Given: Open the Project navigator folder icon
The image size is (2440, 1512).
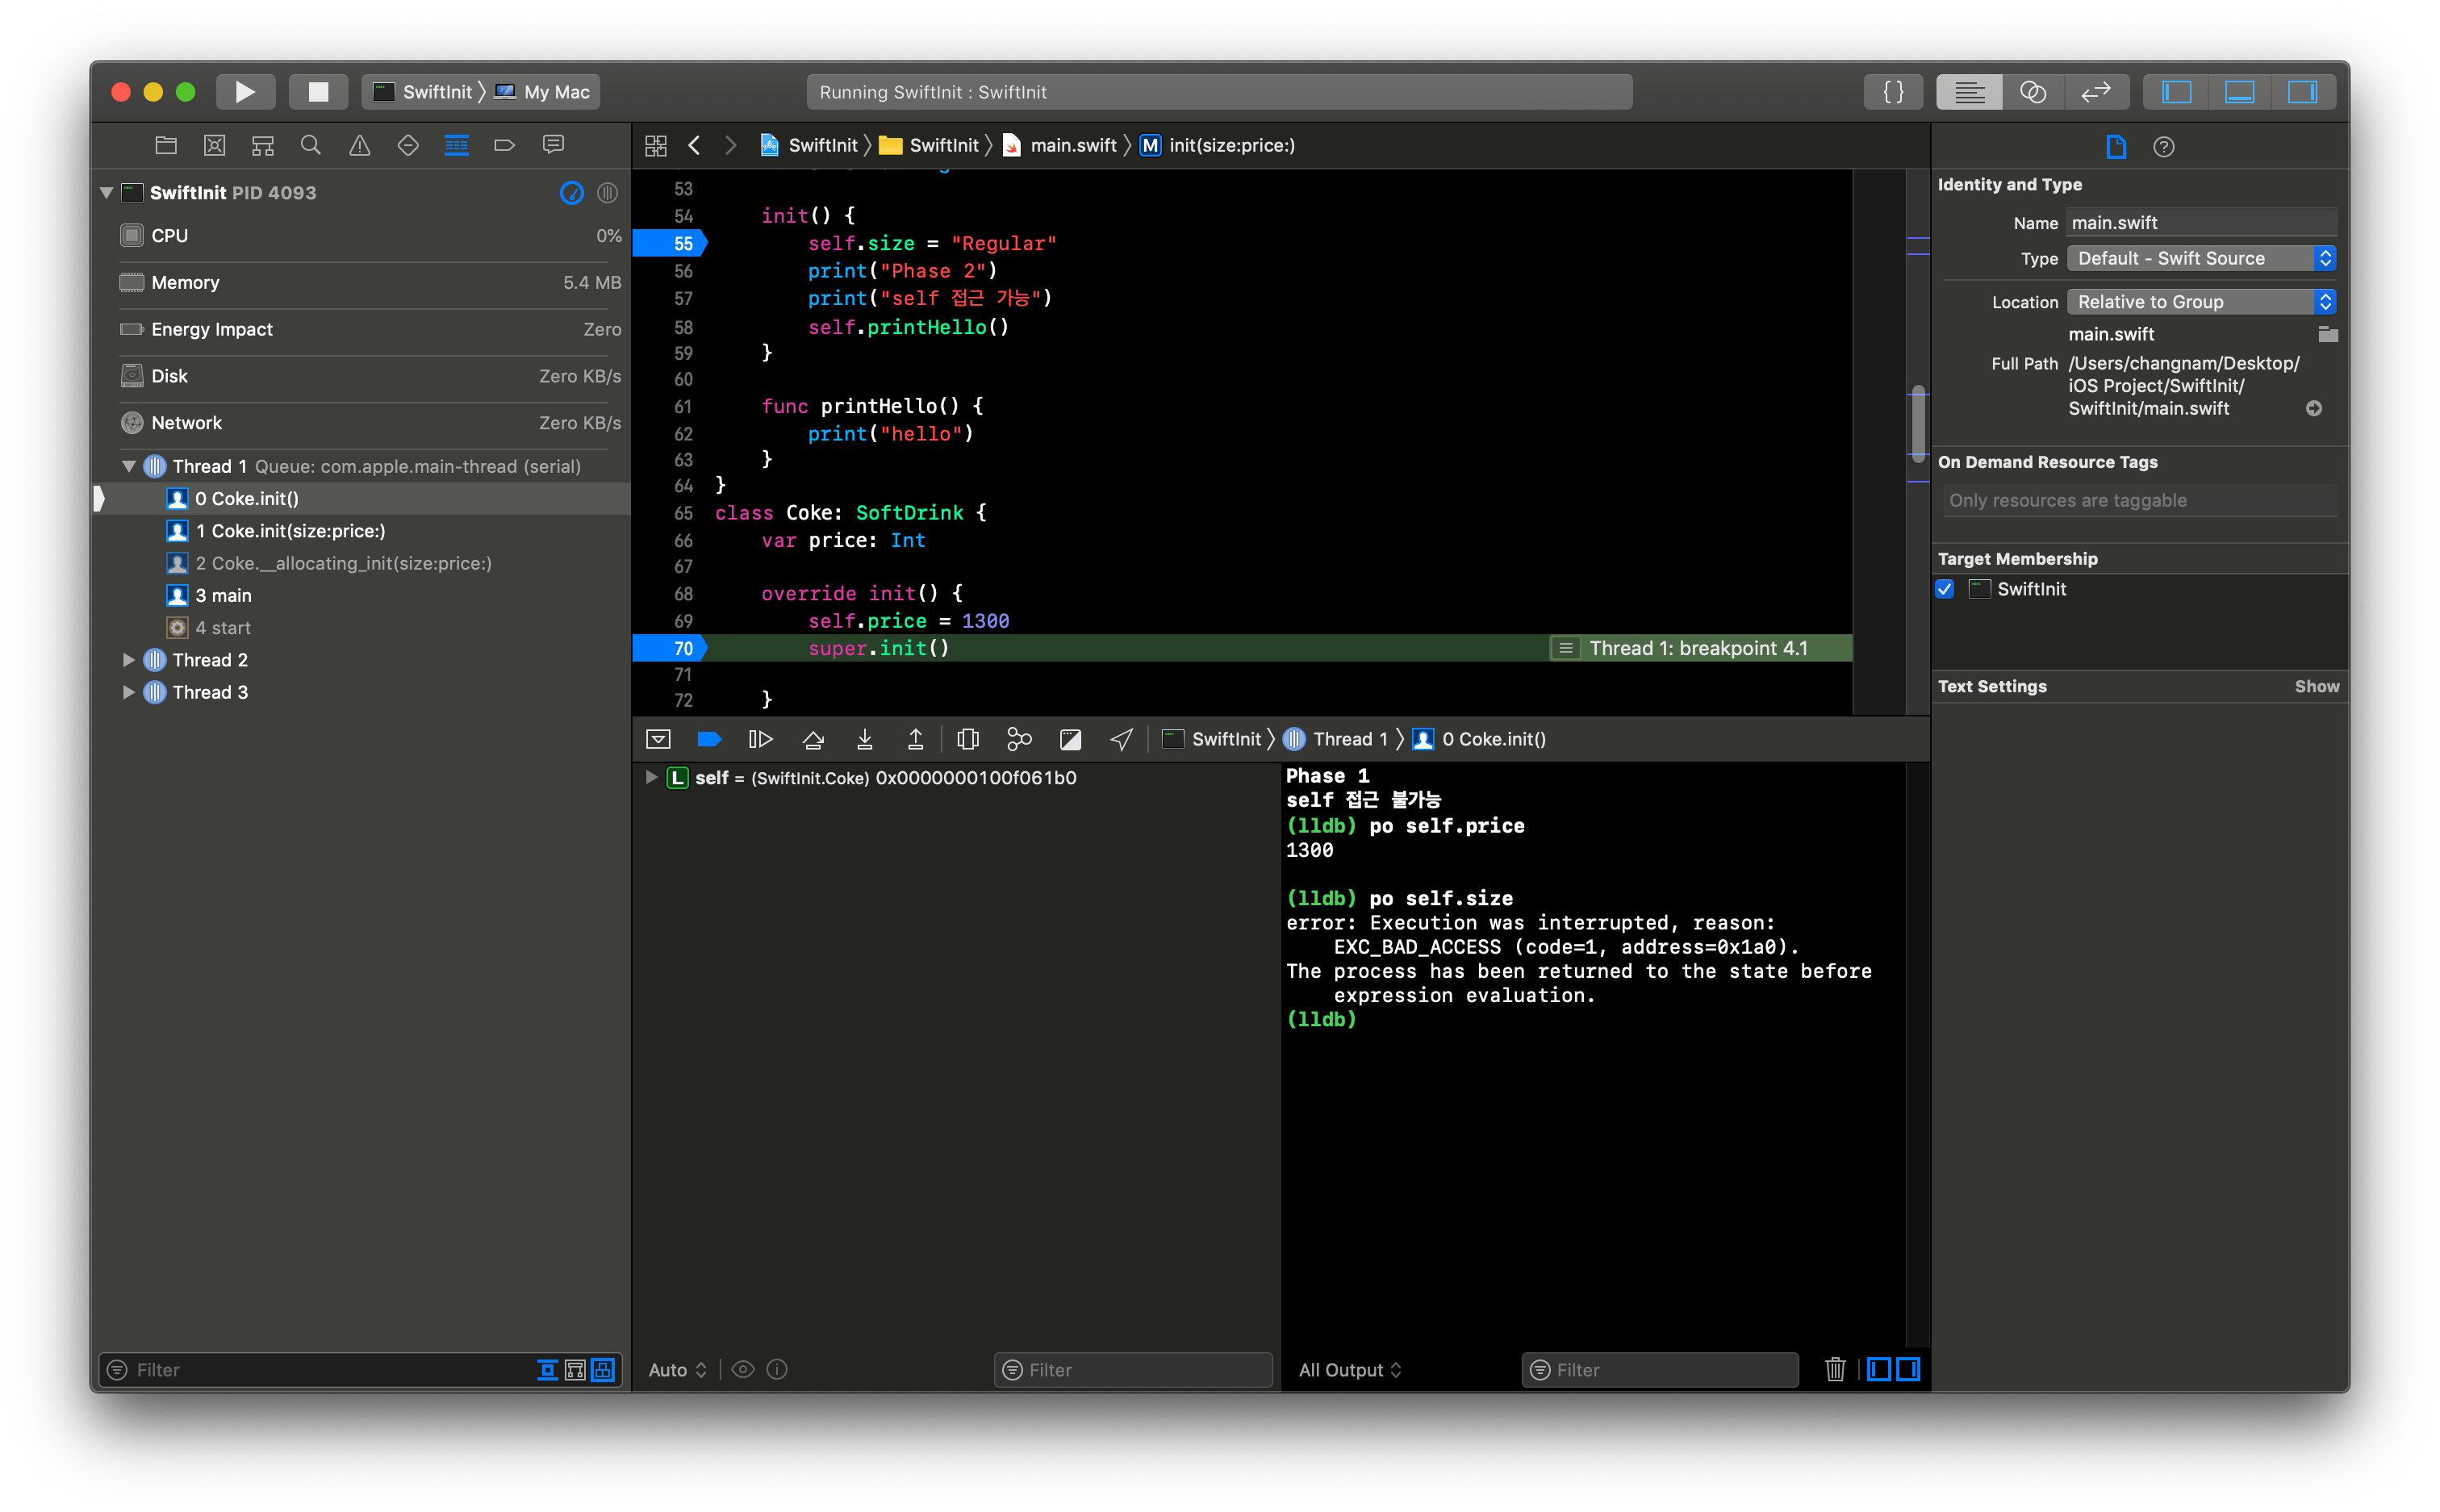Looking at the screenshot, I should point(165,145).
